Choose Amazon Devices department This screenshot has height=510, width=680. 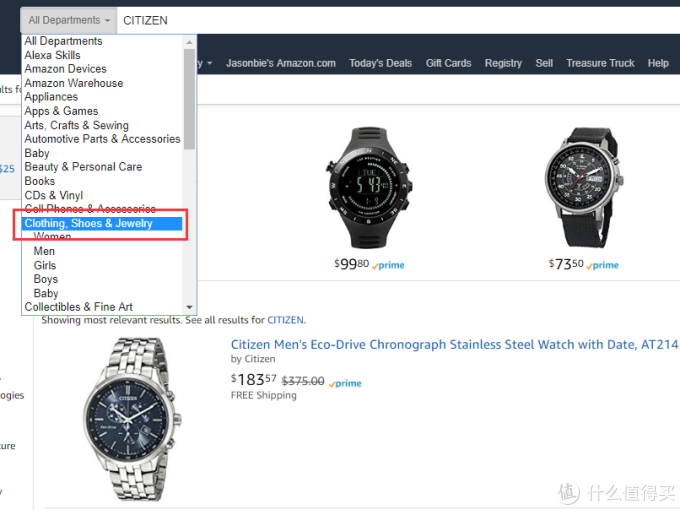[65, 69]
